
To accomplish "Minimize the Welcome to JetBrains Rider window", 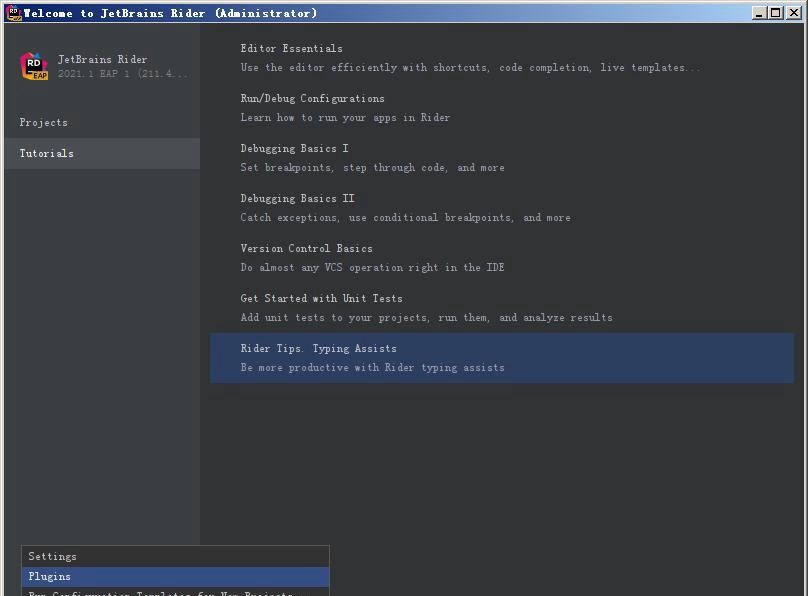I will click(x=758, y=13).
